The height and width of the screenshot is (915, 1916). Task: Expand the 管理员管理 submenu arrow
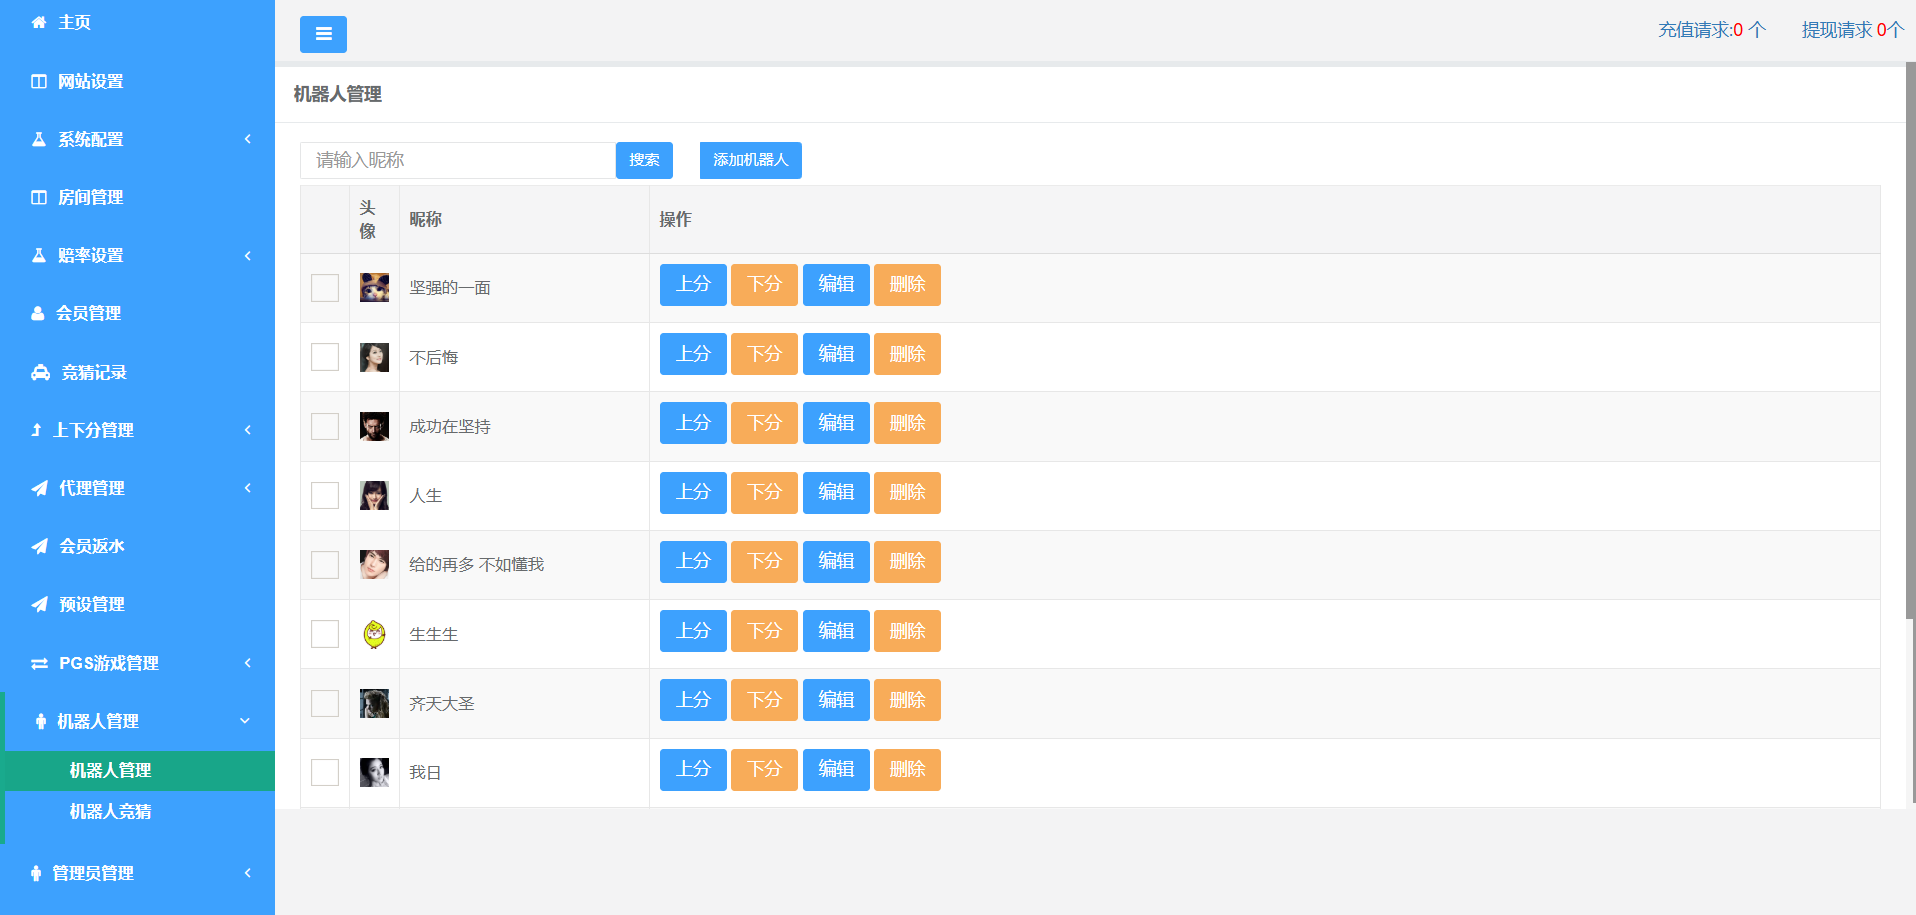coord(247,873)
